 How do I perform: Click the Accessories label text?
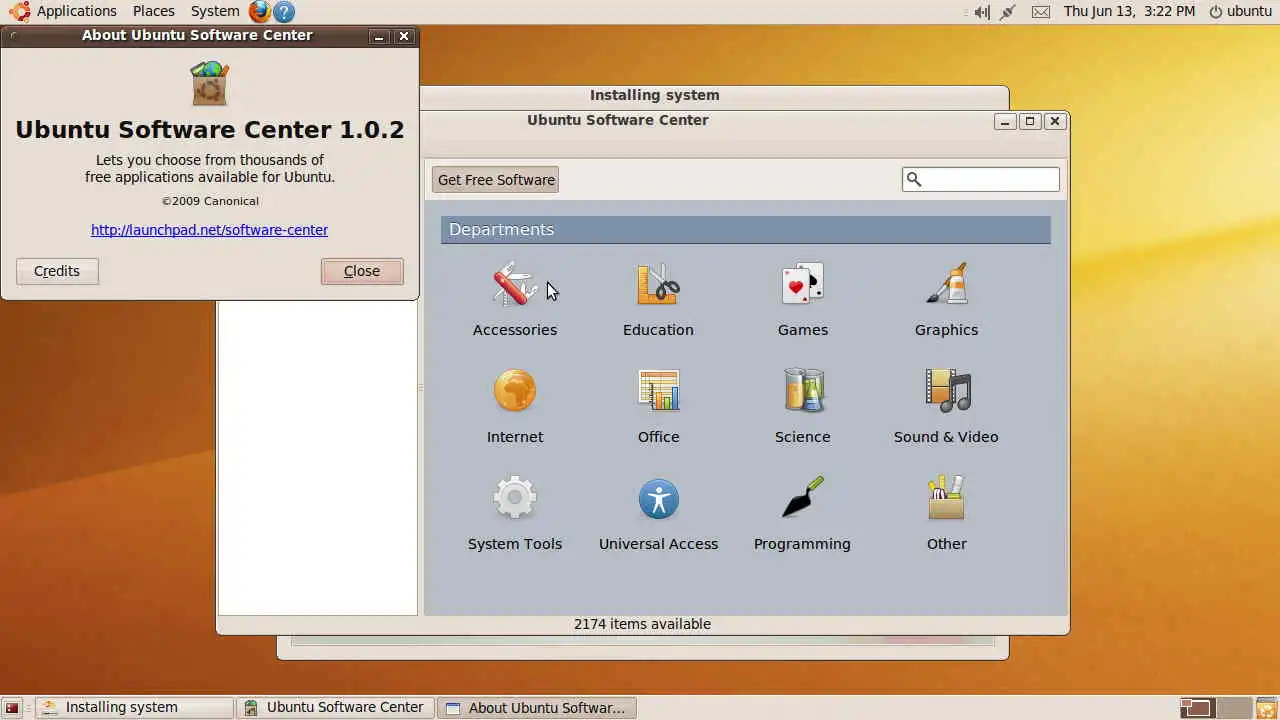click(x=515, y=330)
